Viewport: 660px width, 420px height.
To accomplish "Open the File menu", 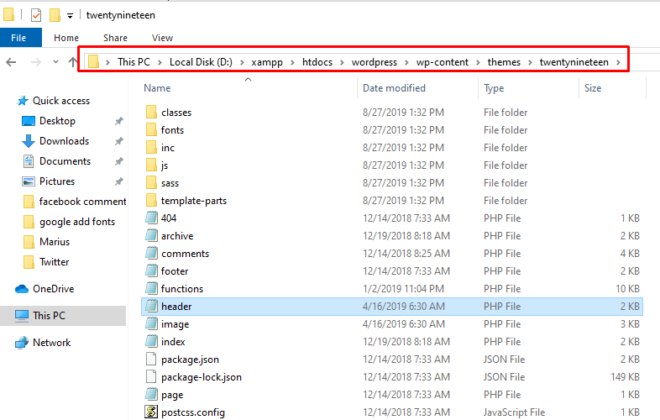I will tap(19, 38).
